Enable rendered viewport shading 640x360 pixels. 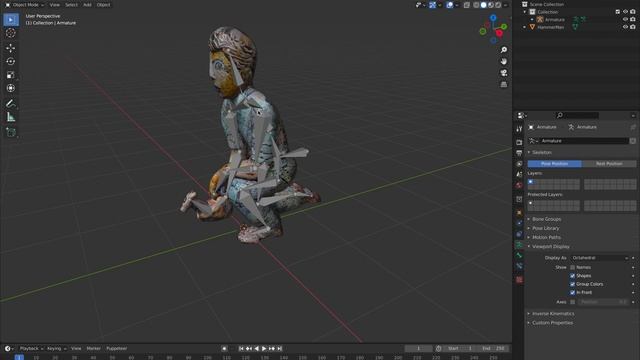click(498, 5)
